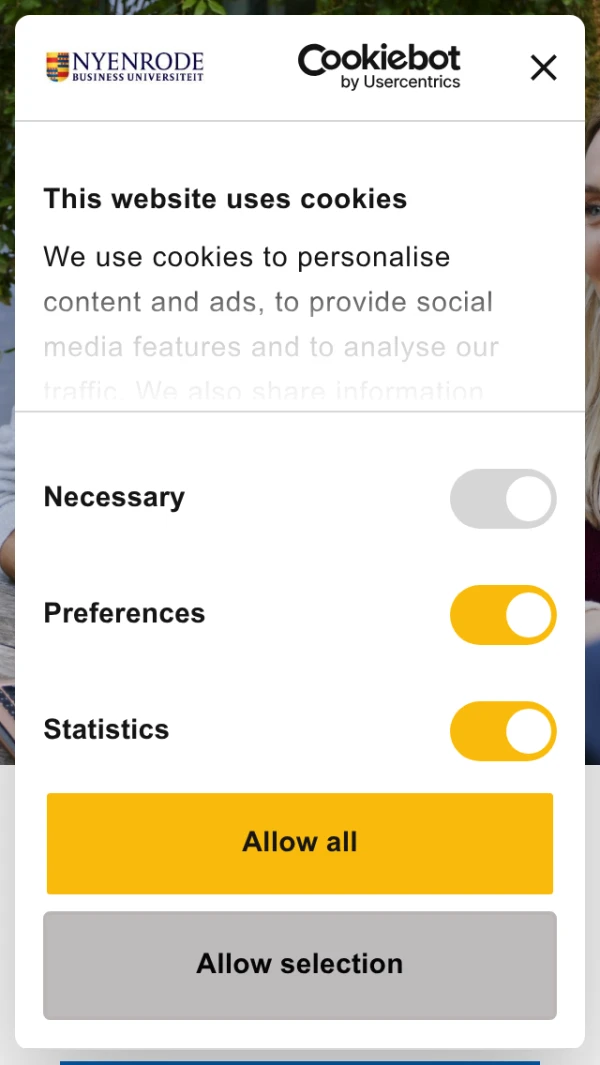Click the "This website uses cookies" heading
600x1065 pixels.
tap(225, 199)
